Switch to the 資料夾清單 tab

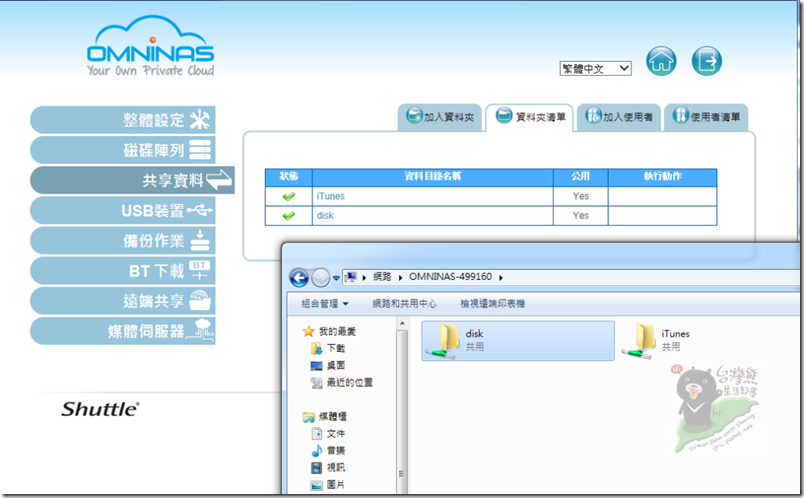coord(530,117)
